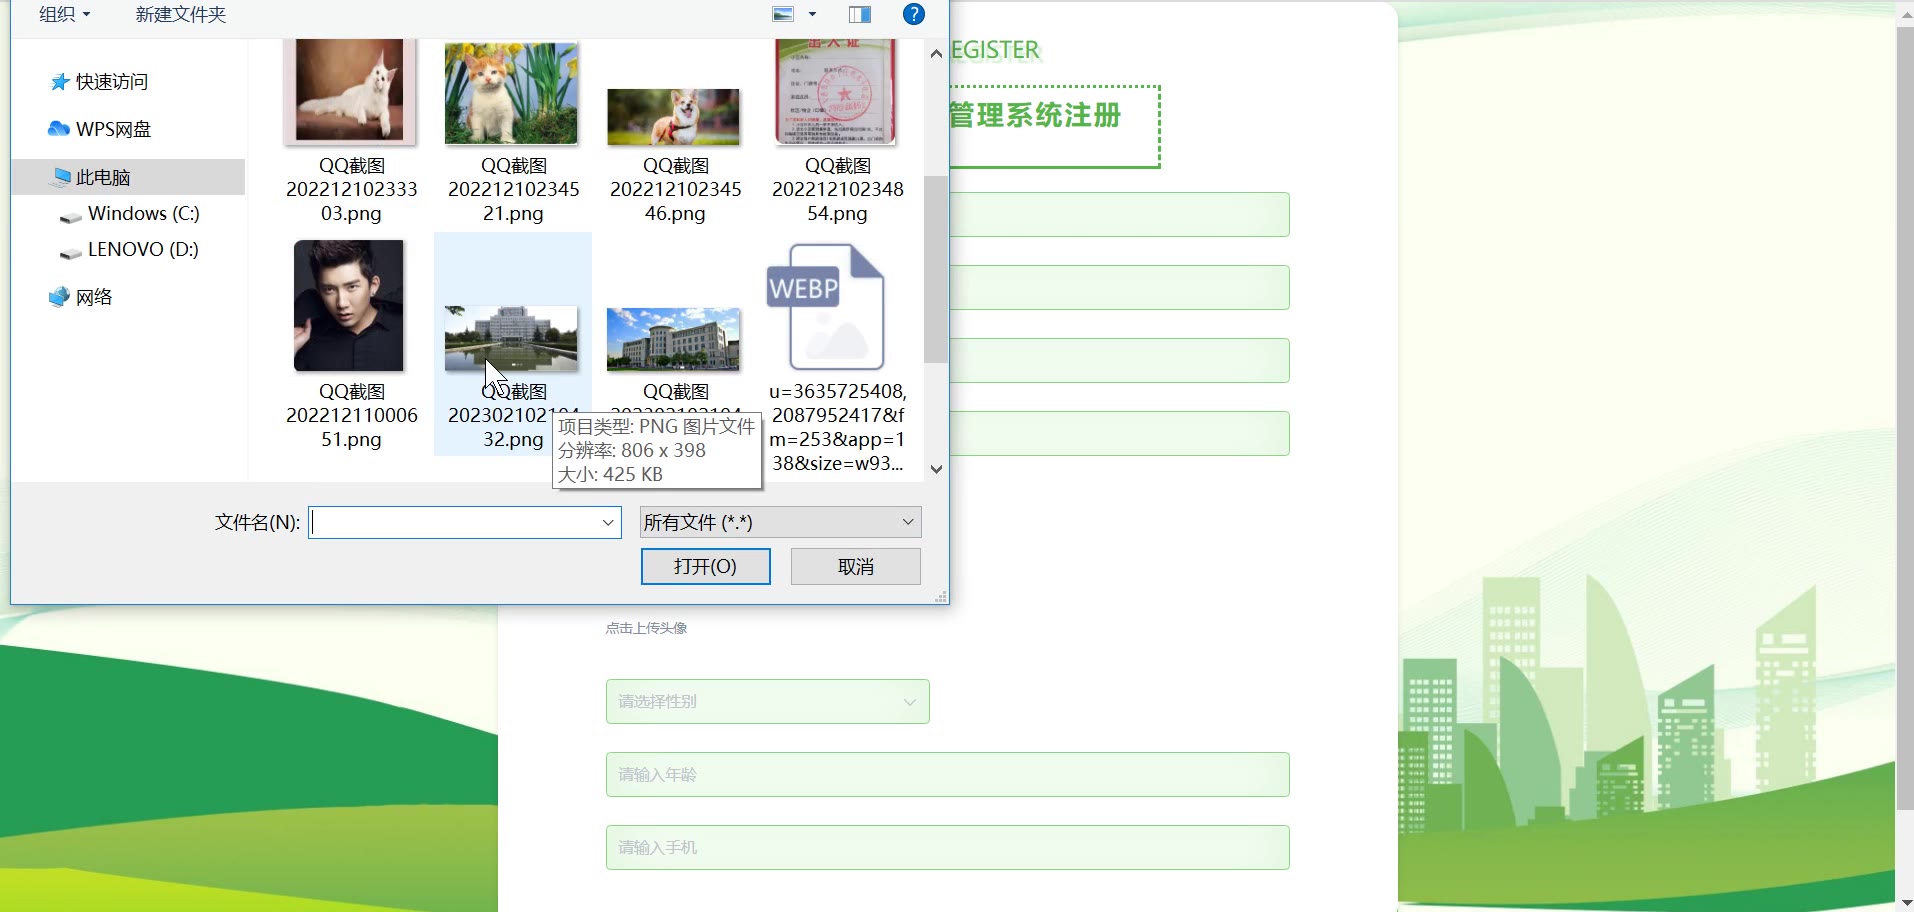Click file name QQ截图20221210234521.png
The width and height of the screenshot is (1914, 912).
tap(513, 189)
